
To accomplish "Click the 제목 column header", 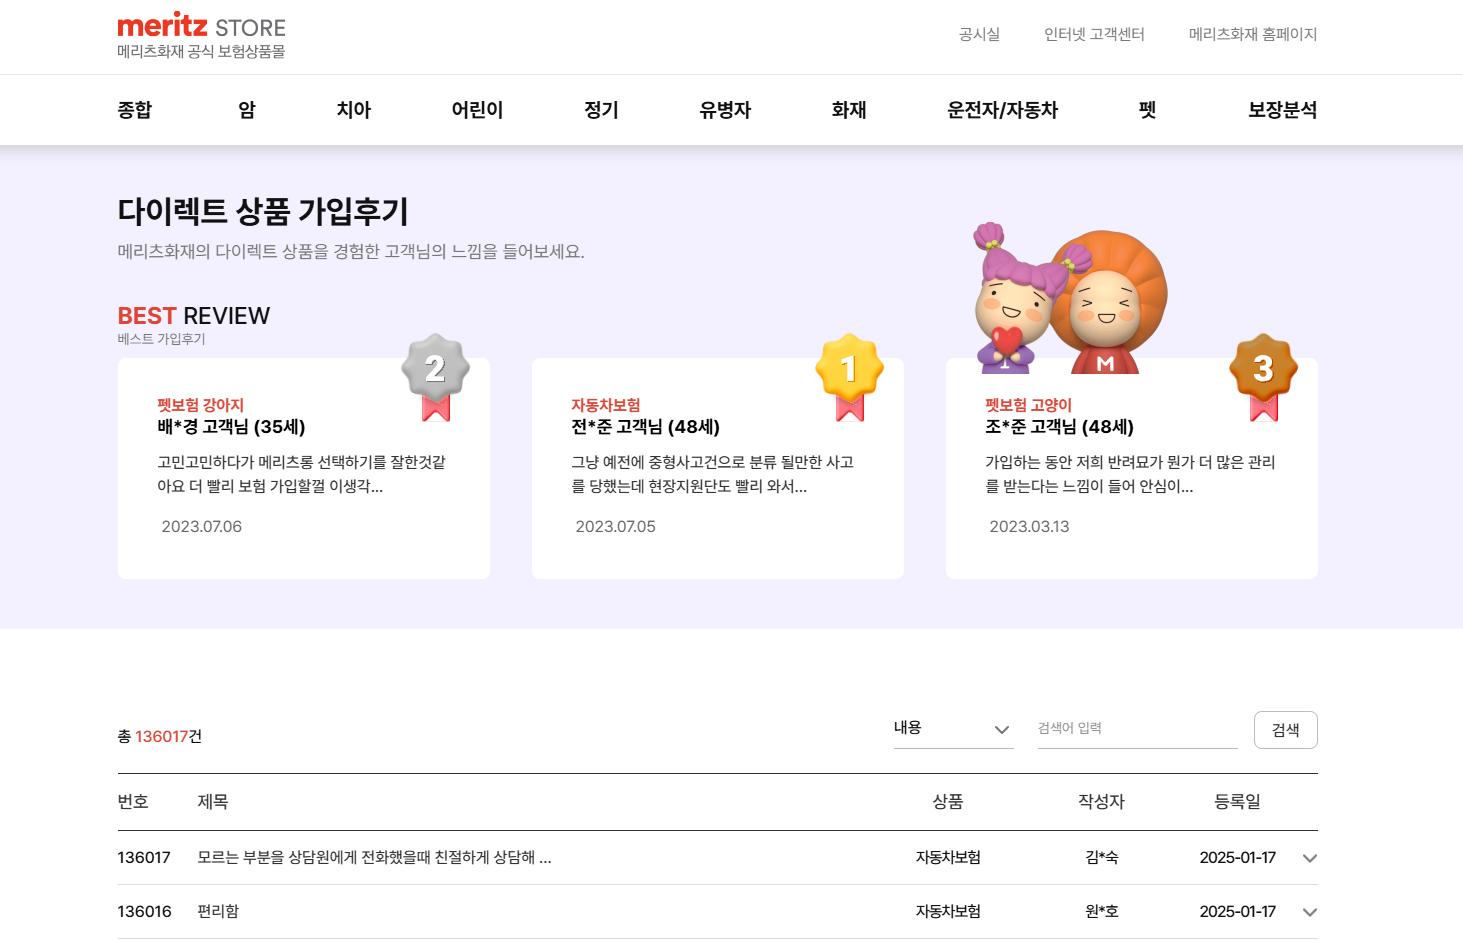I will 213,801.
